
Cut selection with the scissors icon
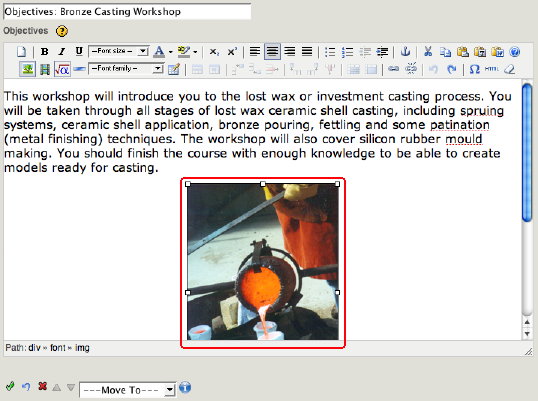tap(428, 52)
